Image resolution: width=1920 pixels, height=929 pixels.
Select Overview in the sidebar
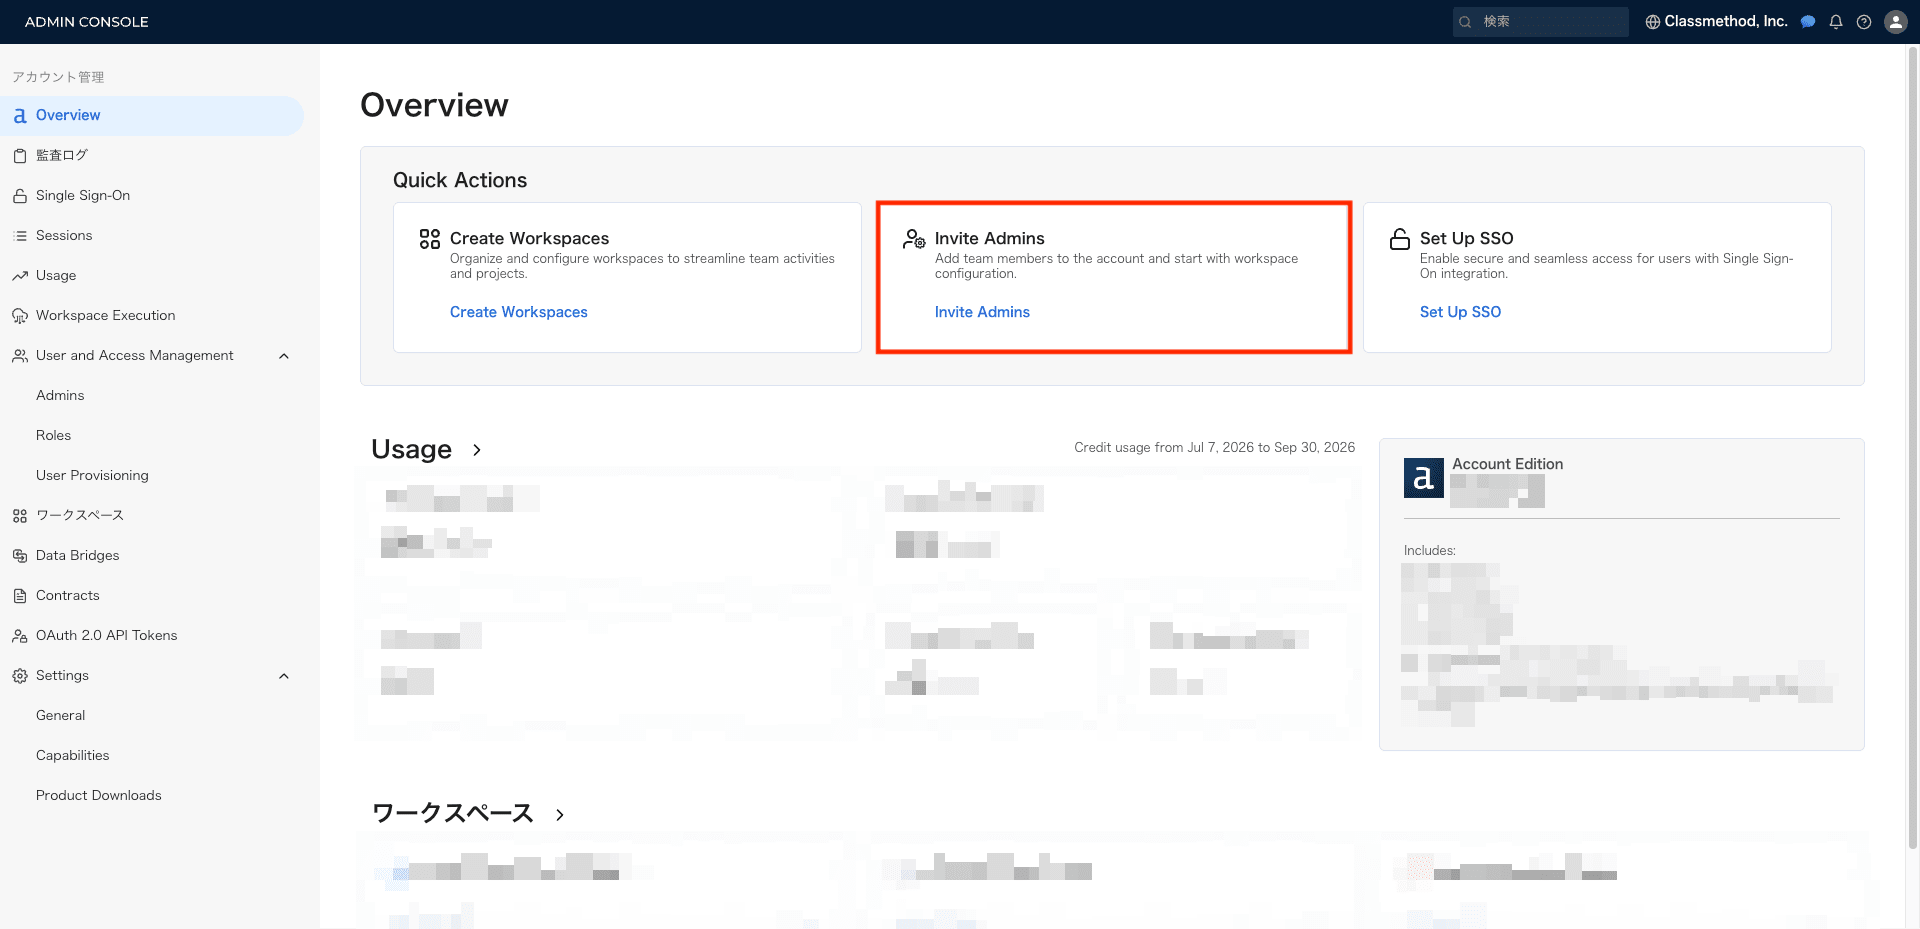pos(152,116)
